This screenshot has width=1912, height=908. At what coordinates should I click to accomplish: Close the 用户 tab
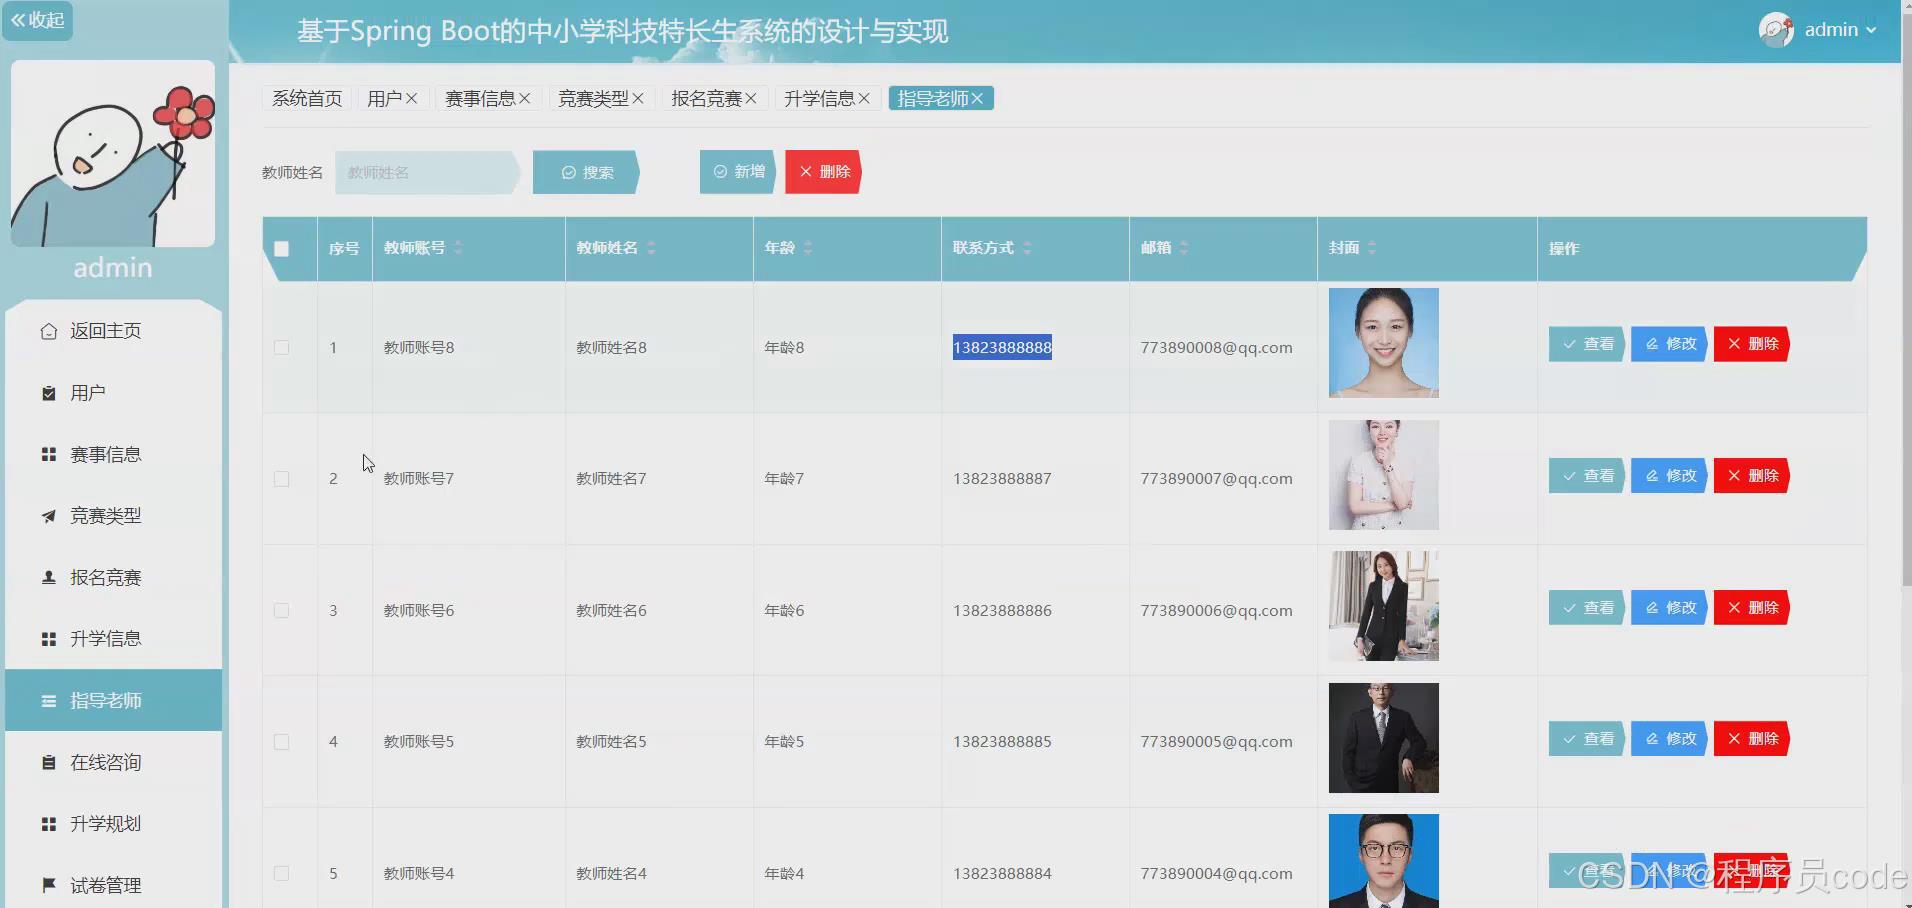(x=411, y=99)
